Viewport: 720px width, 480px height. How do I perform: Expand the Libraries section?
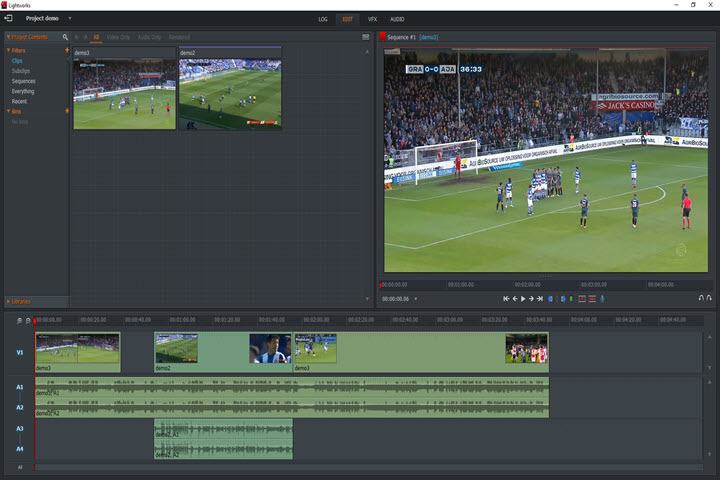20,301
